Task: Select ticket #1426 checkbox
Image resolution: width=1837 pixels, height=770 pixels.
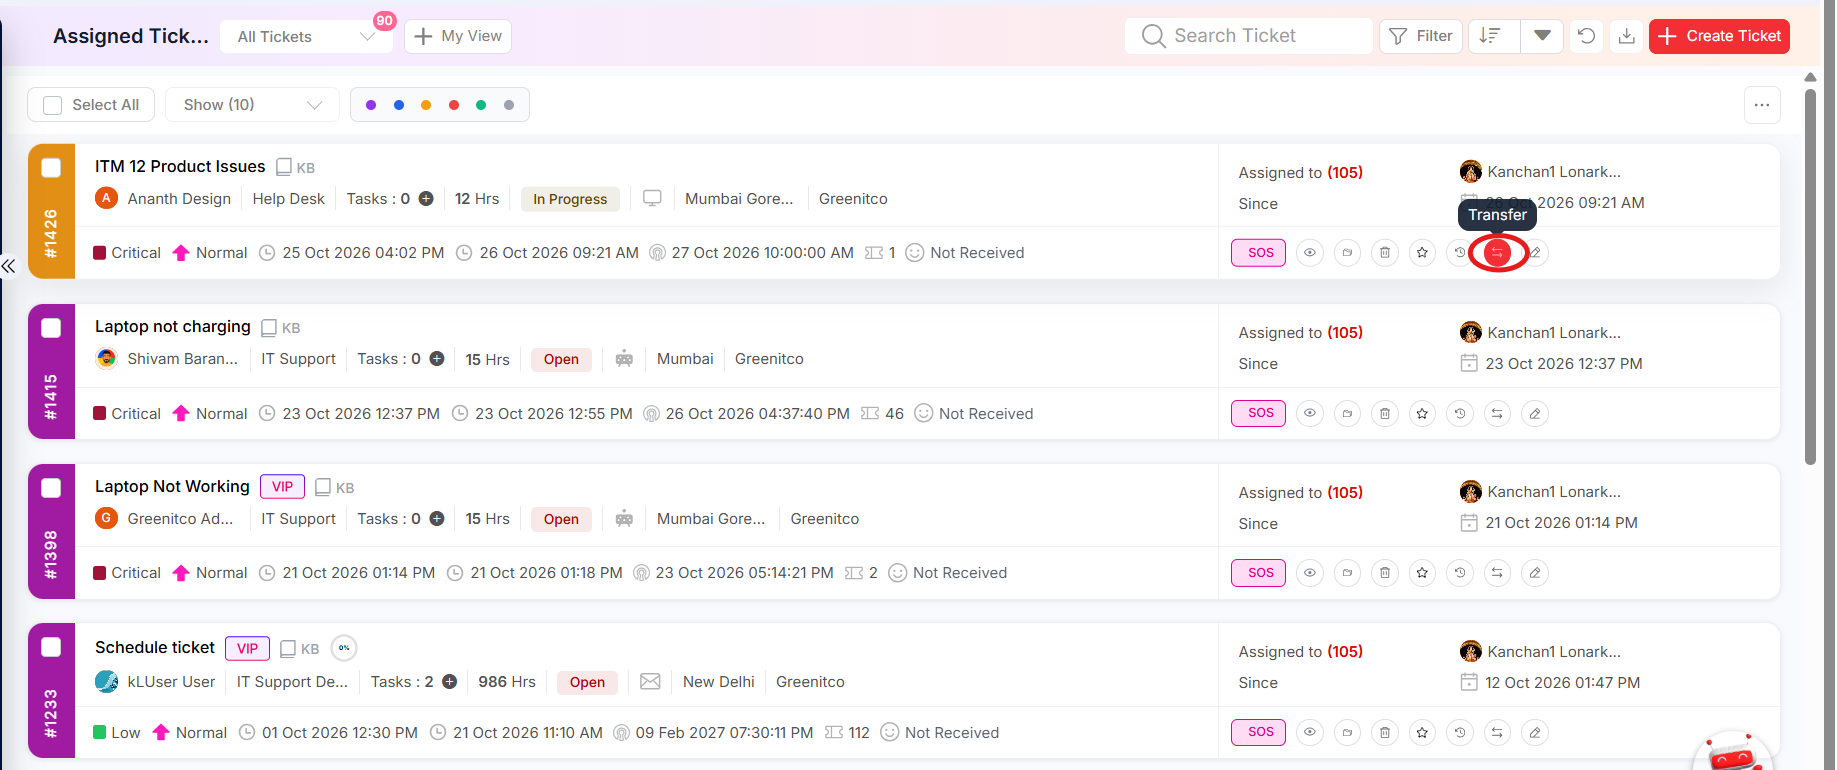Action: 51,168
